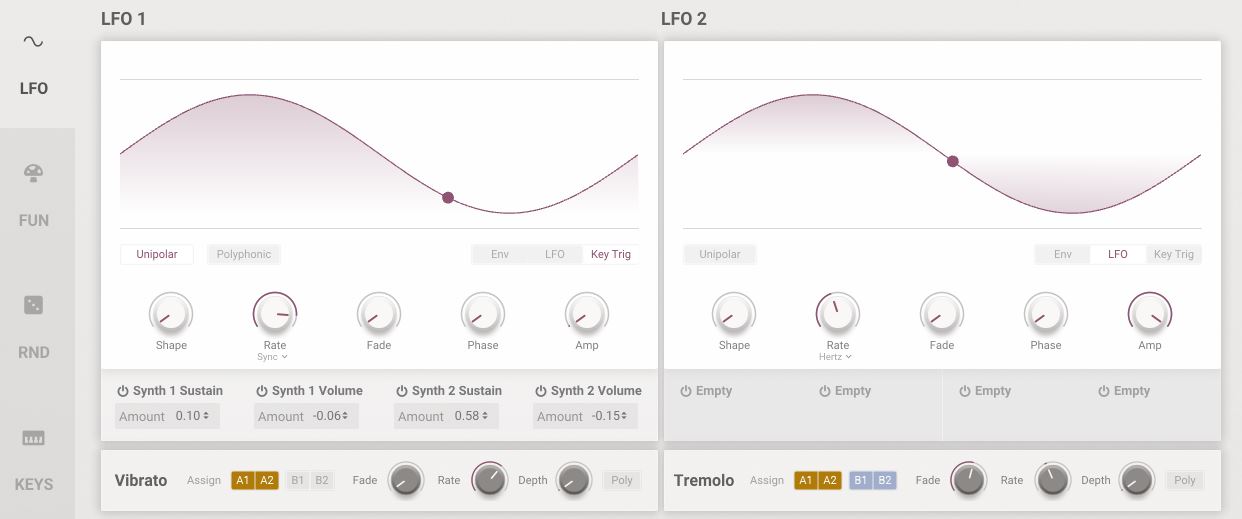Image resolution: width=1242 pixels, height=519 pixels.
Task: Enable Unipolar on LFO 2
Action: pyautogui.click(x=720, y=254)
